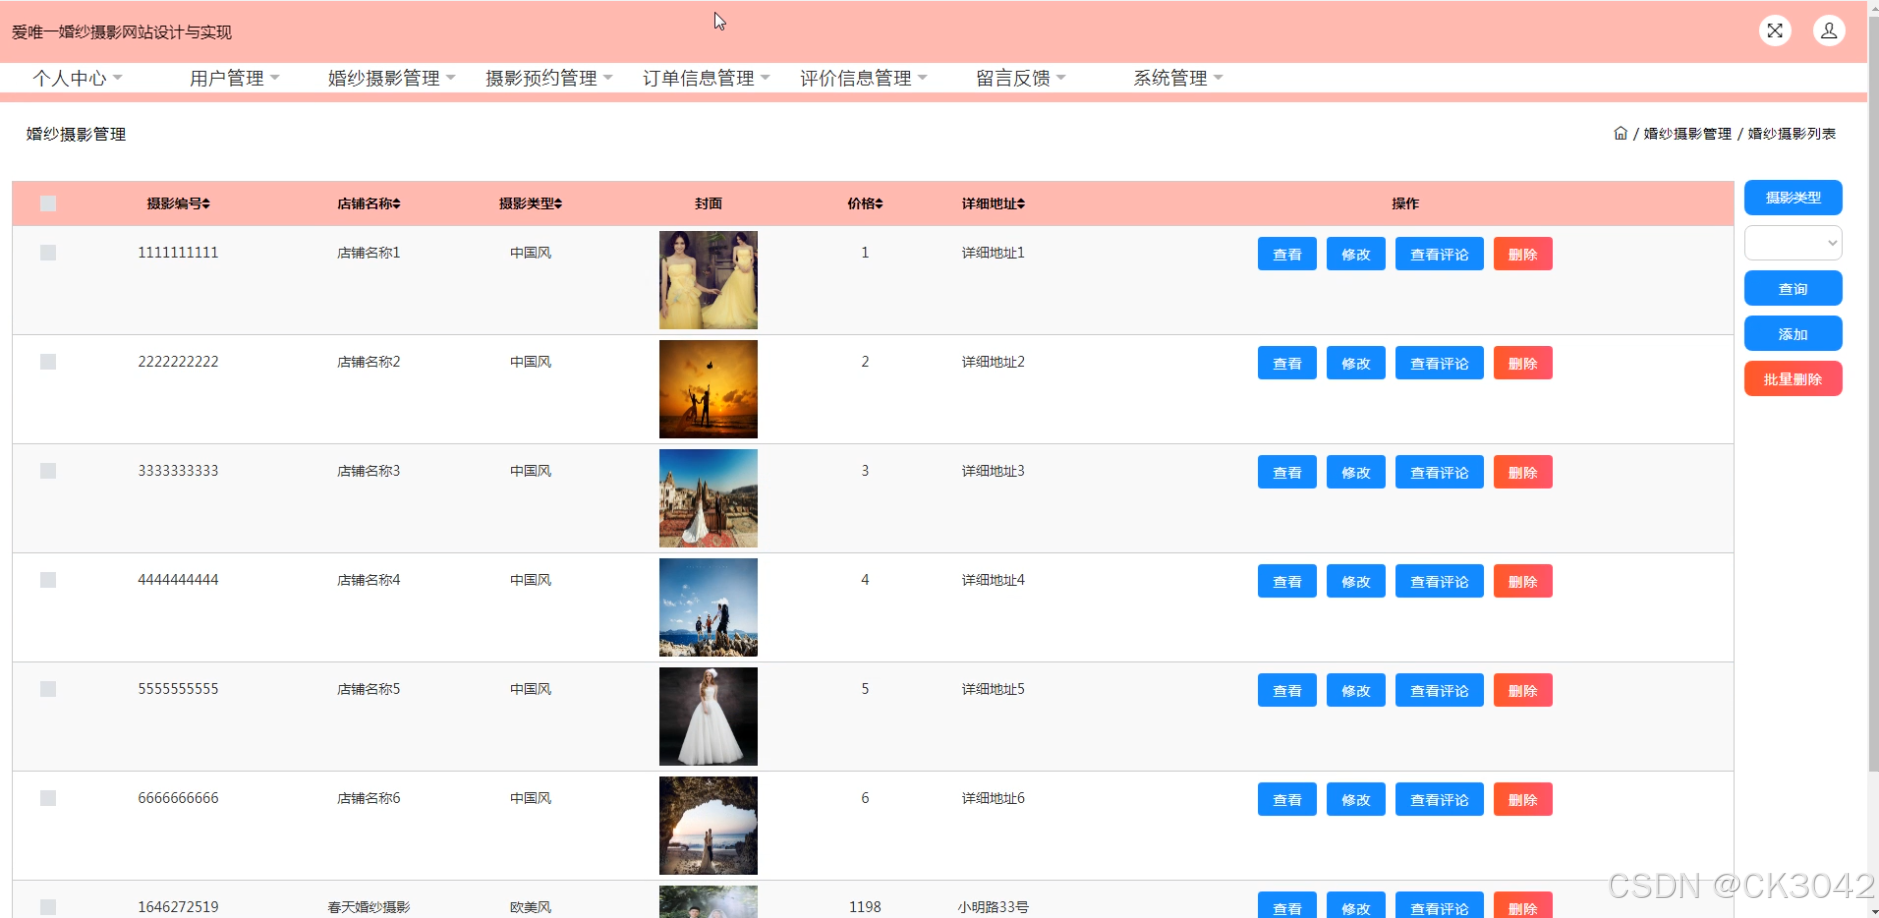The image size is (1879, 918).
Task: Check the row for 2222222222
Action: [48, 362]
